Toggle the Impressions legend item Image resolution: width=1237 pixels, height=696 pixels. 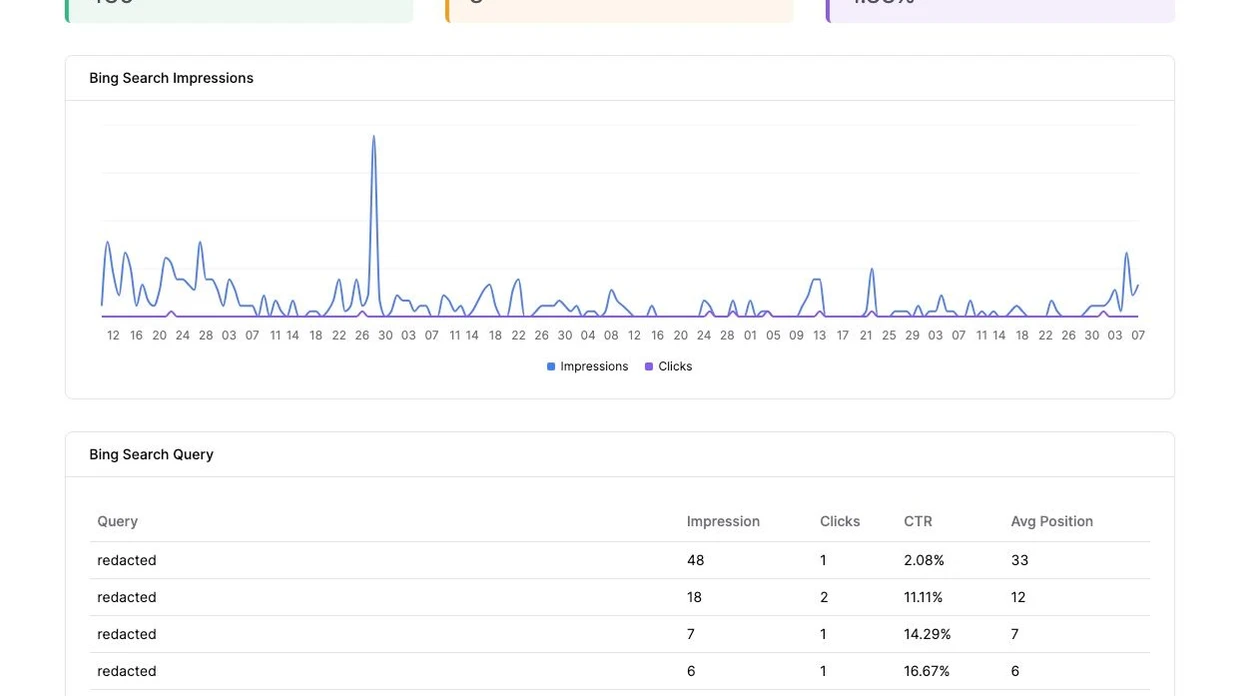[x=588, y=367]
